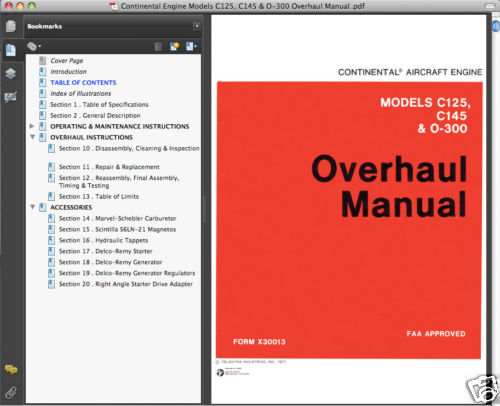500x406 pixels.
Task: Collapse the Accessories bookmark group
Action: click(33, 207)
